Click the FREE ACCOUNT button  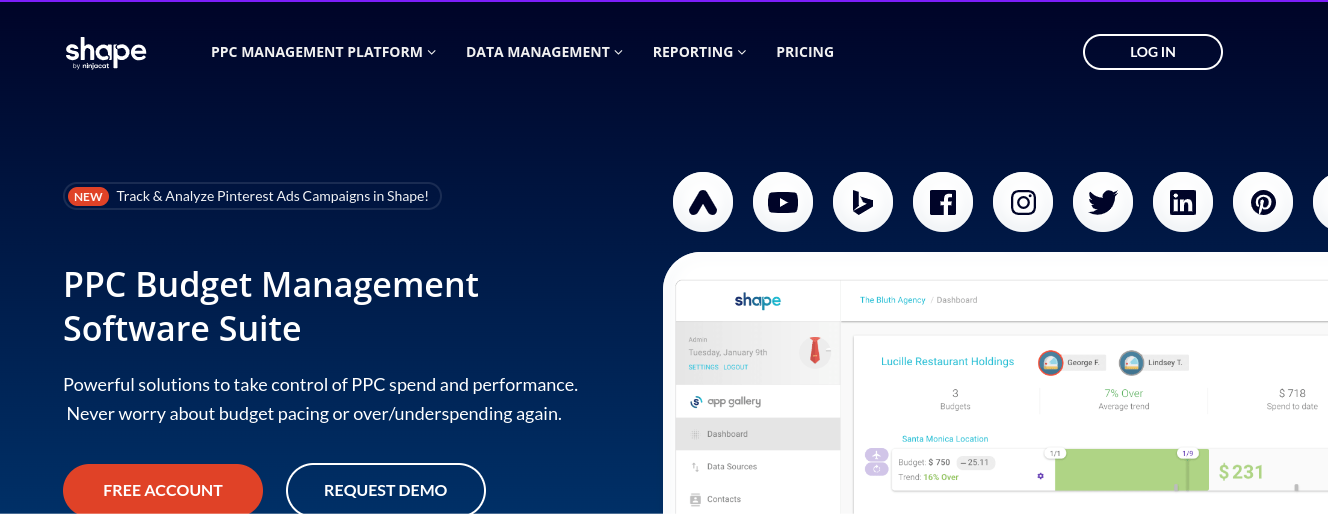click(163, 489)
